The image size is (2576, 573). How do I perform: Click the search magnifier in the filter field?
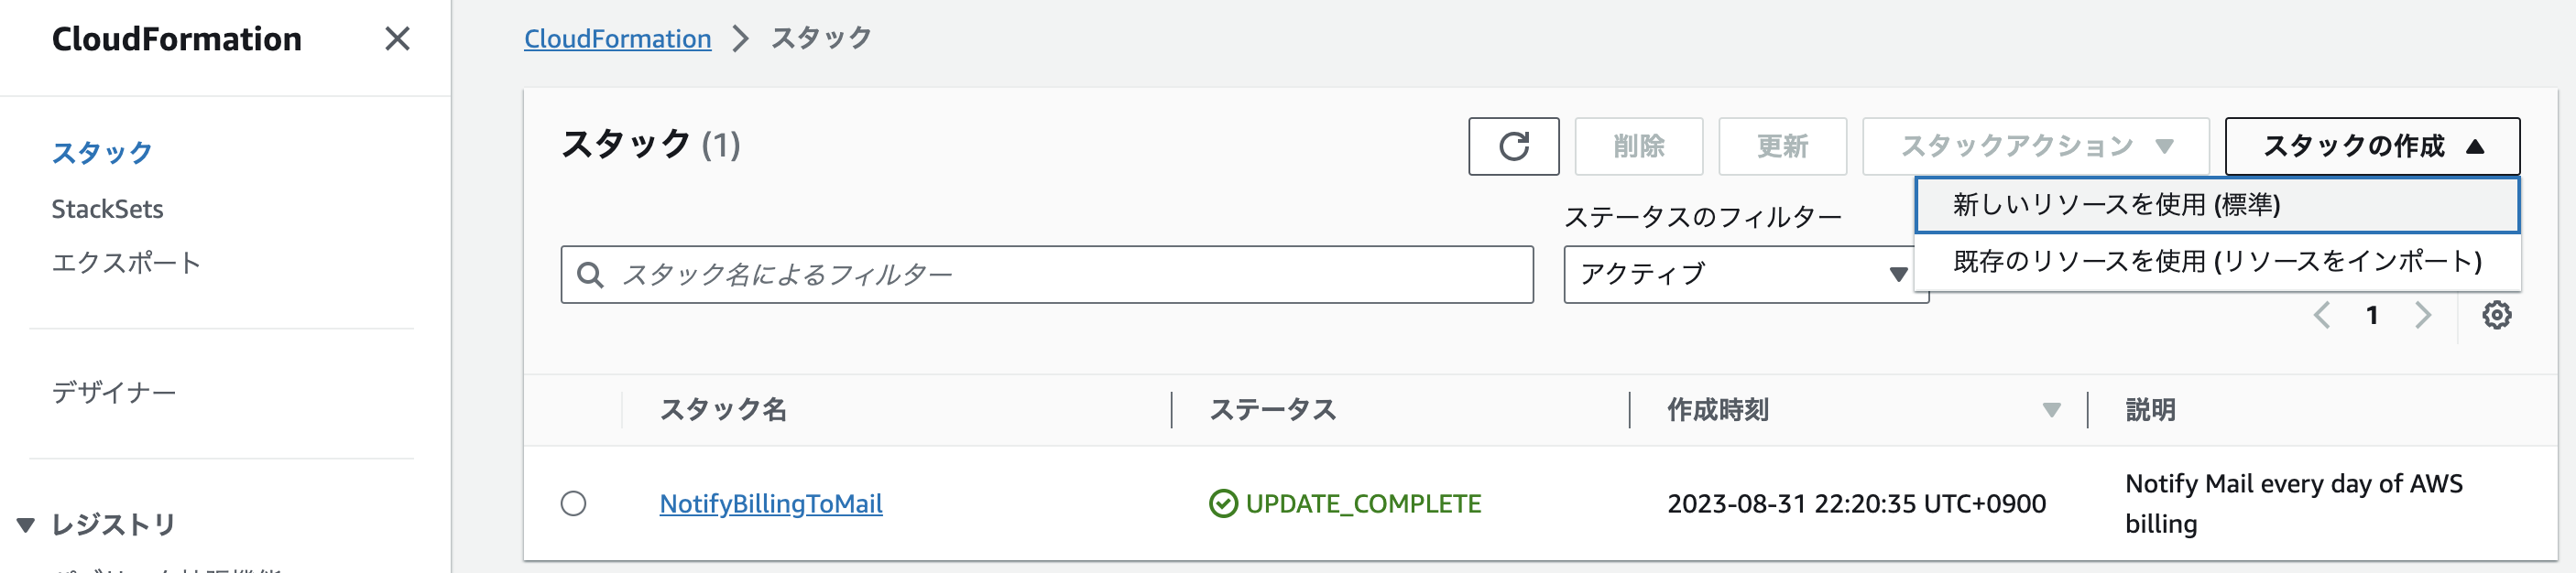pos(591,271)
